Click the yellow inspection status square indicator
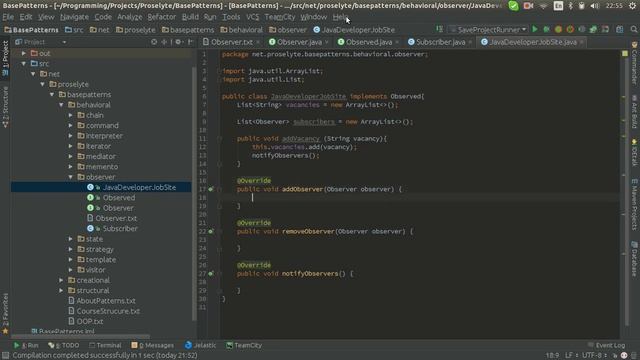Viewport: 640px width, 360px height. point(625,53)
